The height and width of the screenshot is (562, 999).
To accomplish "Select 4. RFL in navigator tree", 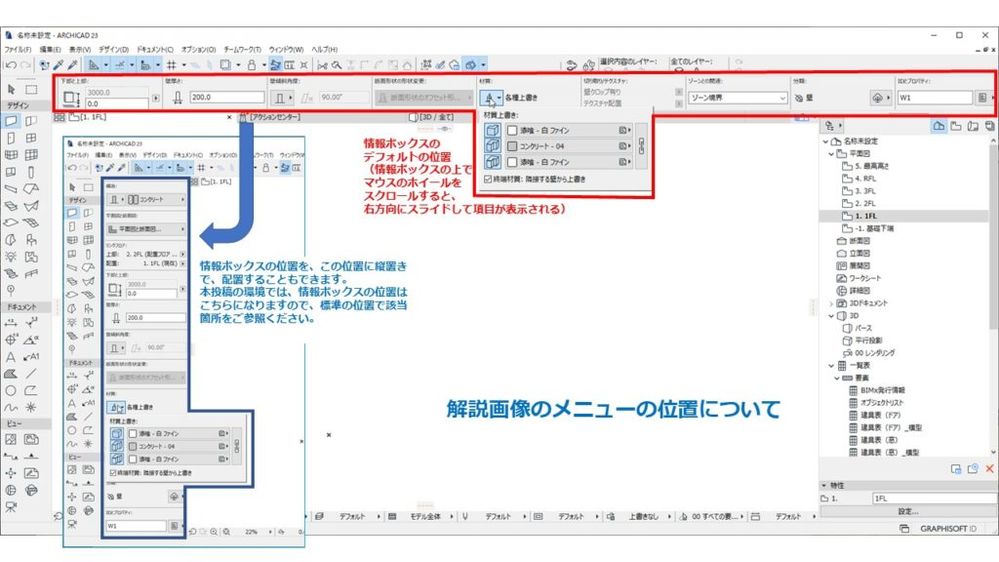I will pyautogui.click(x=865, y=178).
